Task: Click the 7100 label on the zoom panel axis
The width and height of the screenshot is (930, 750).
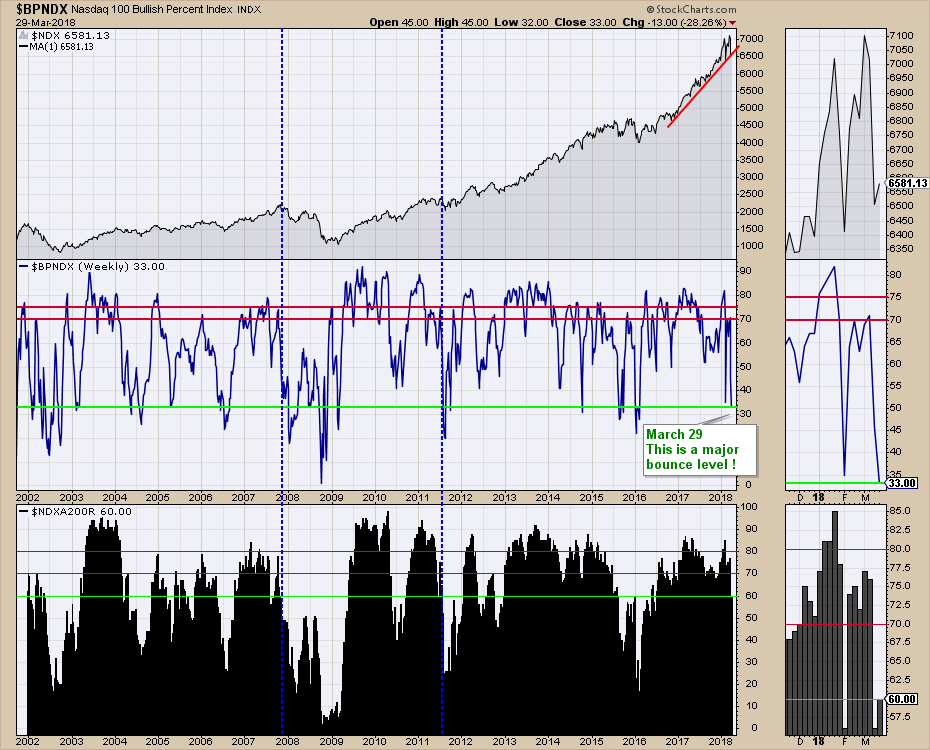Action: [901, 36]
